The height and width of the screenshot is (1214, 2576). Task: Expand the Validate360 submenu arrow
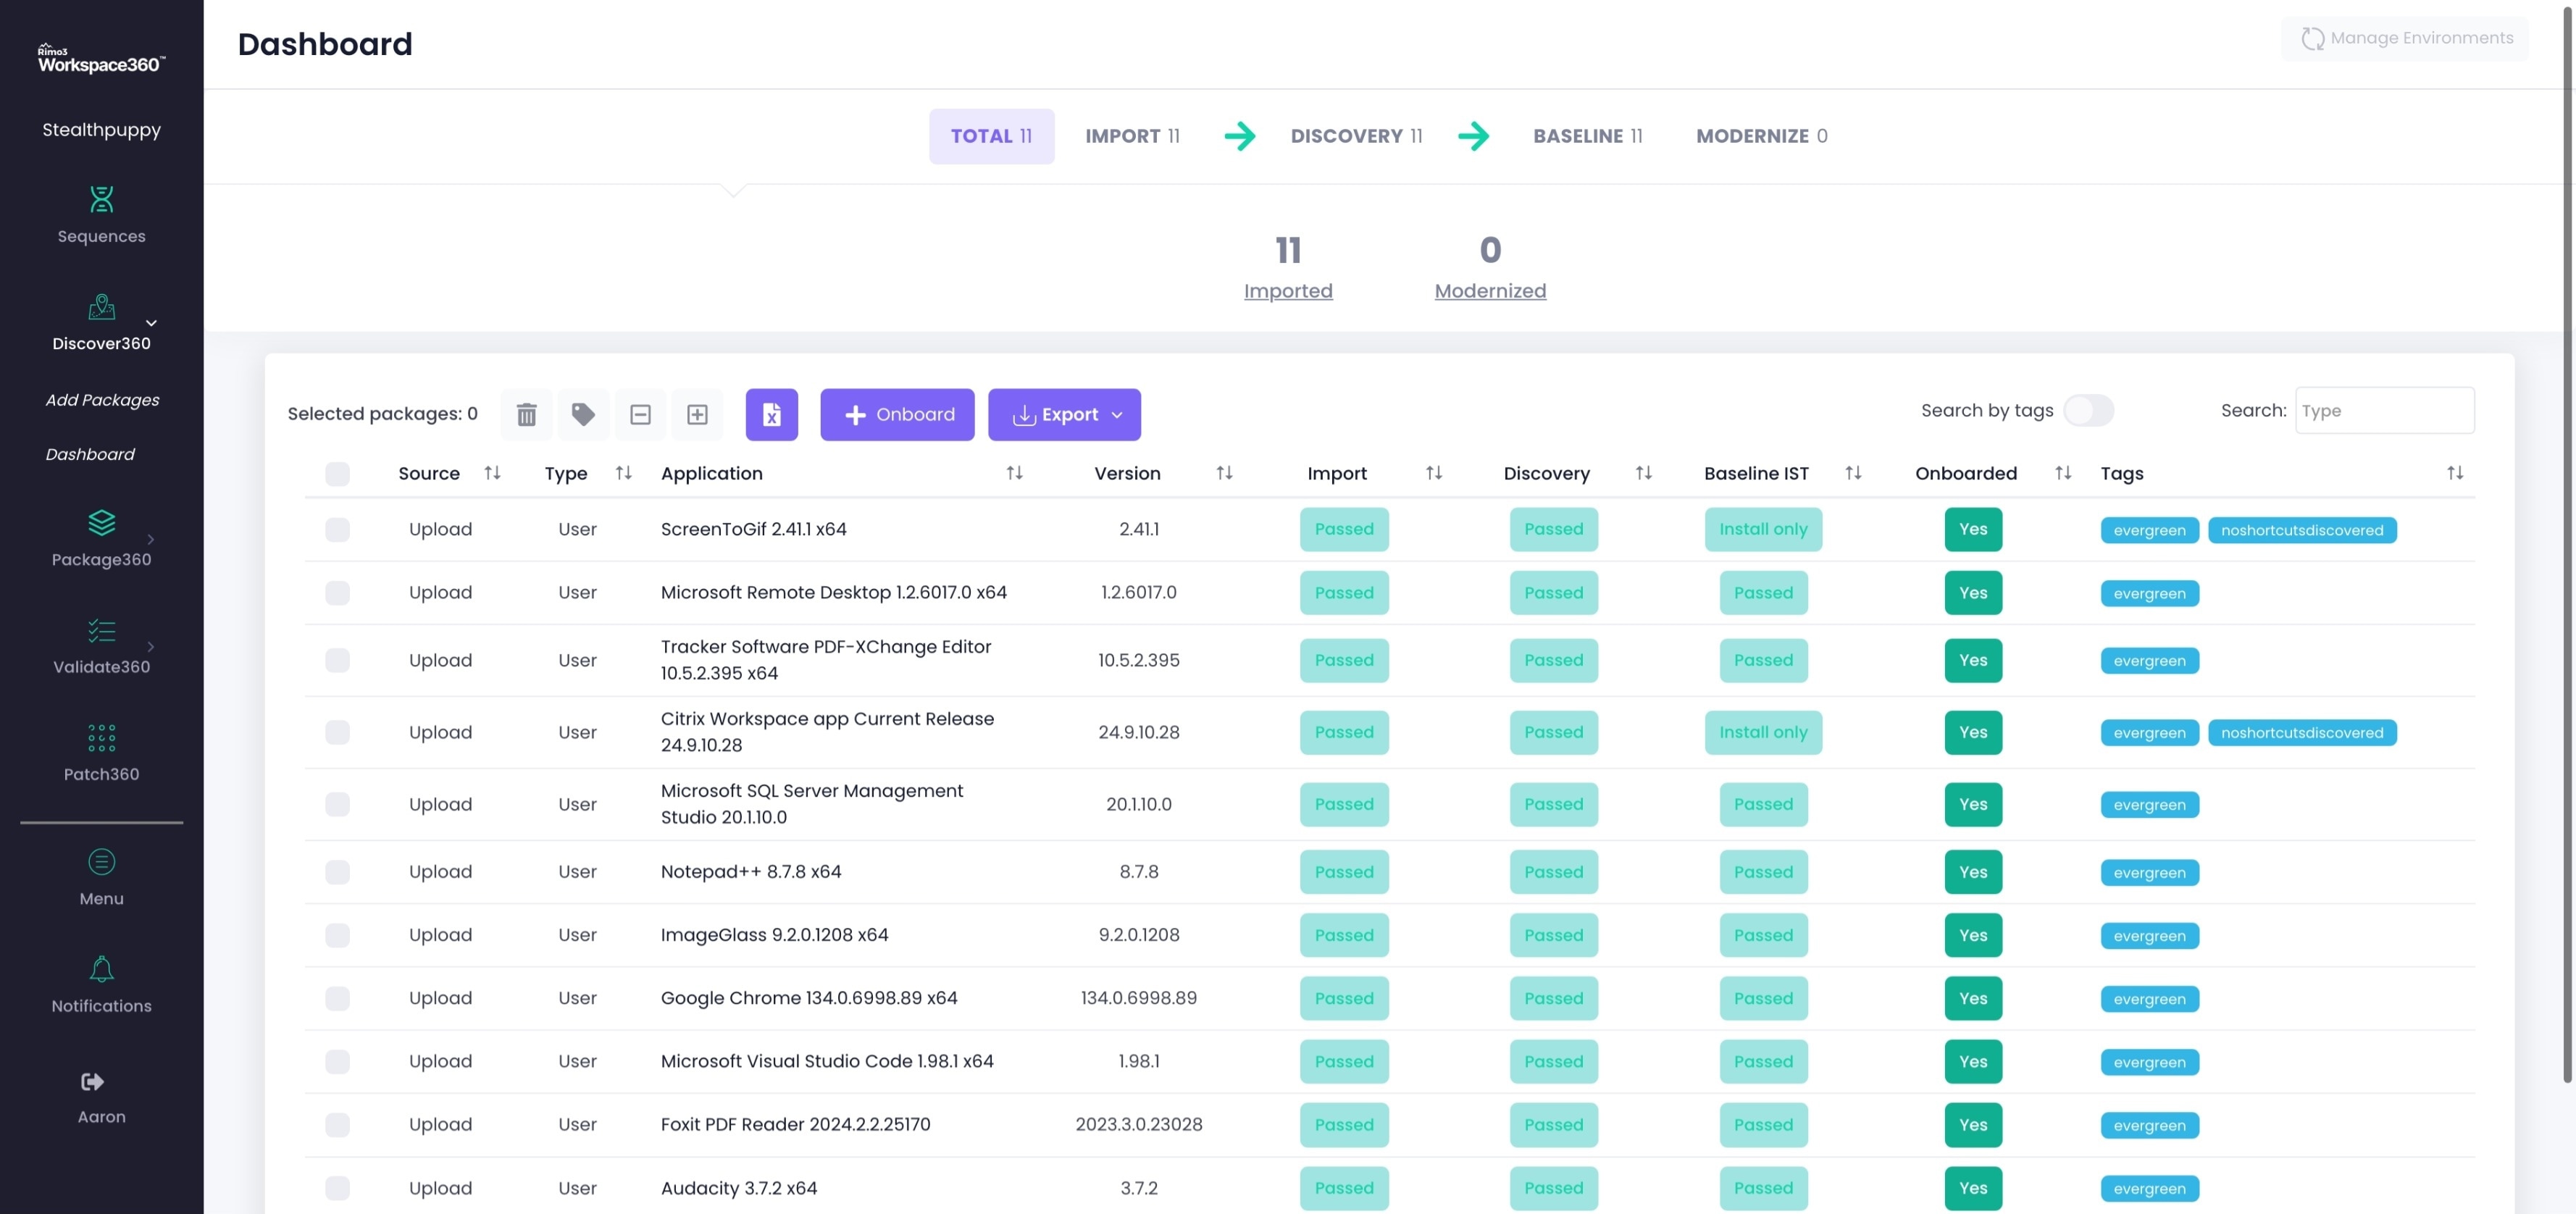click(x=151, y=647)
